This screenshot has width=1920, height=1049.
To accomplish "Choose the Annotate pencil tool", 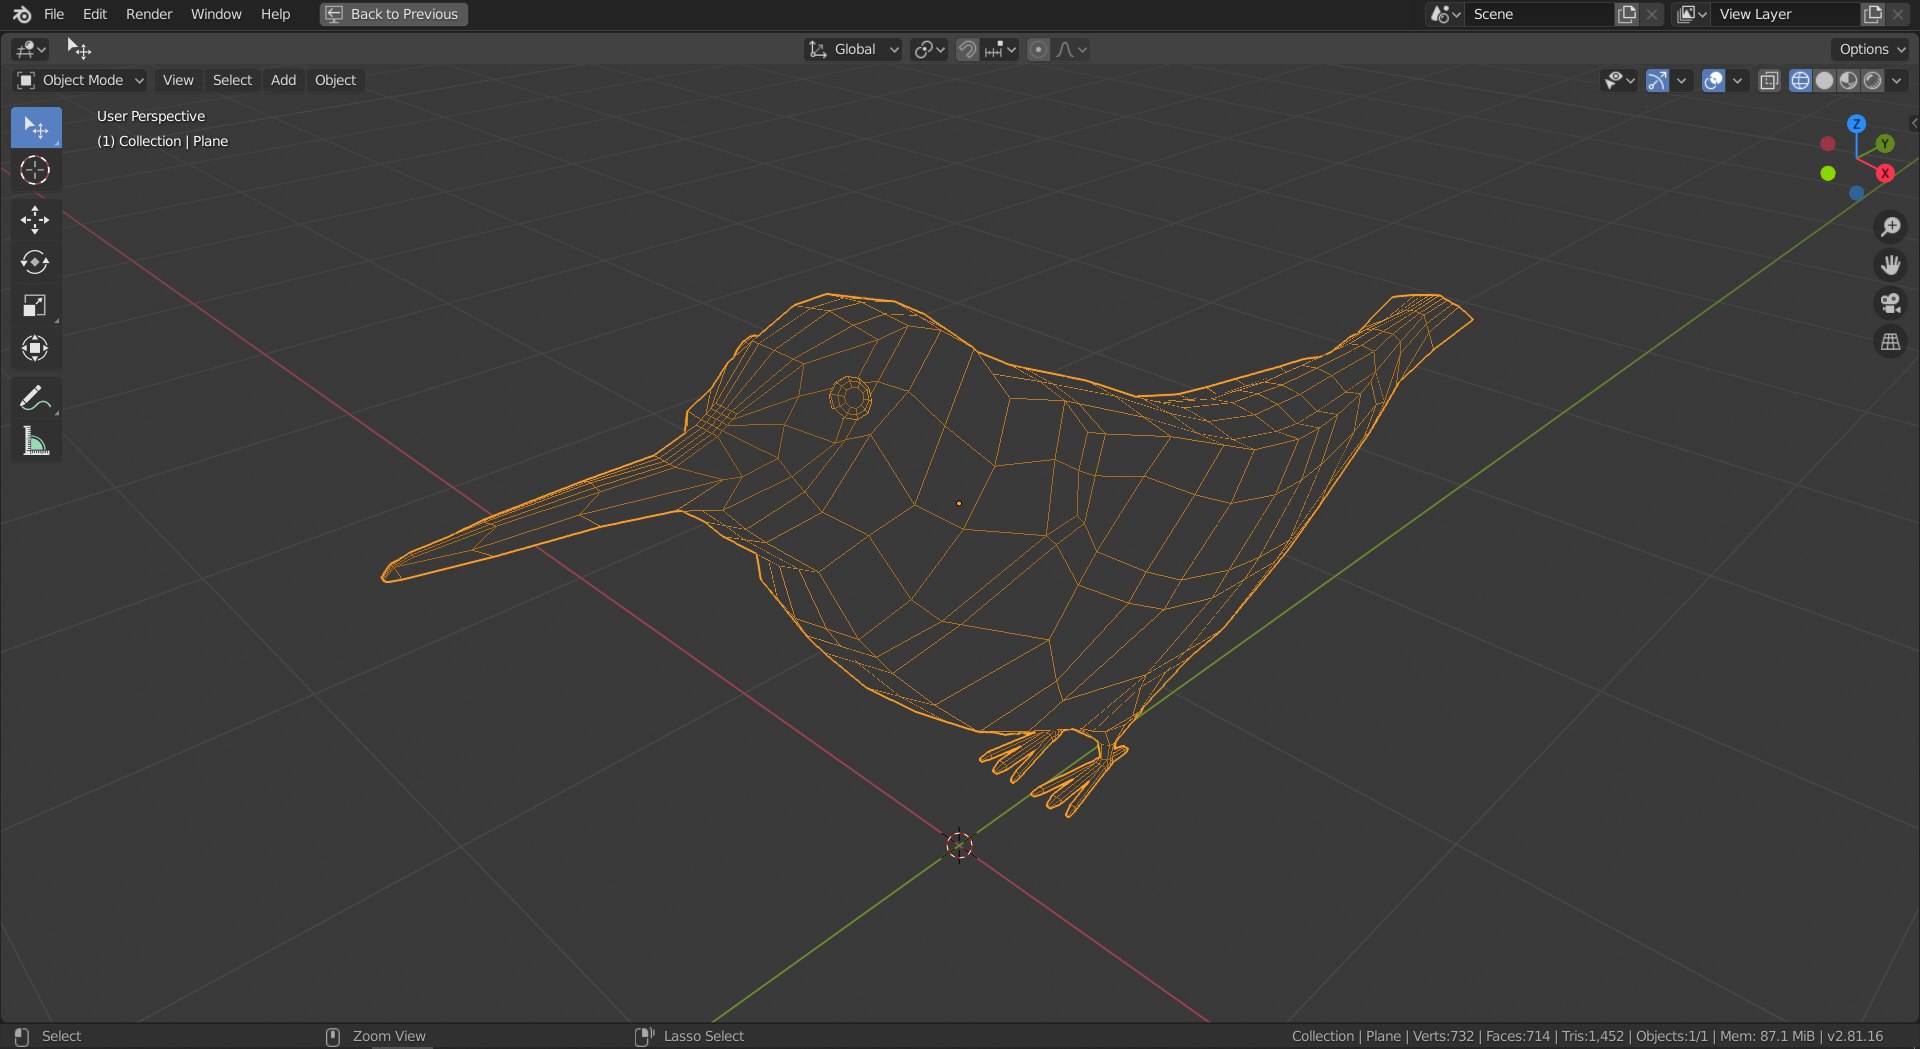I will click(36, 398).
